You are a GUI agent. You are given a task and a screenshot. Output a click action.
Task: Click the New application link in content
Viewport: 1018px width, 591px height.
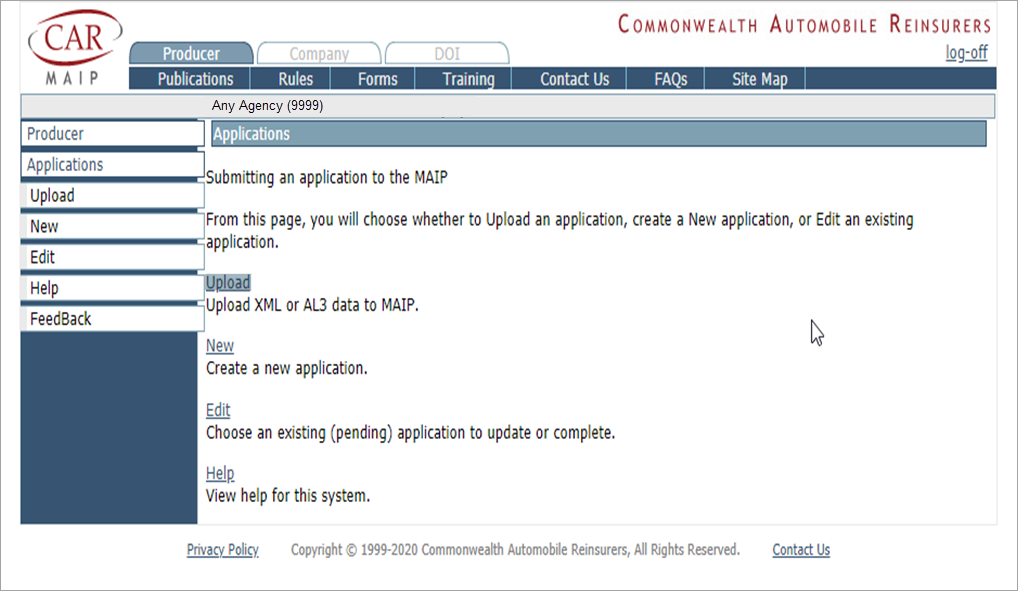click(220, 346)
